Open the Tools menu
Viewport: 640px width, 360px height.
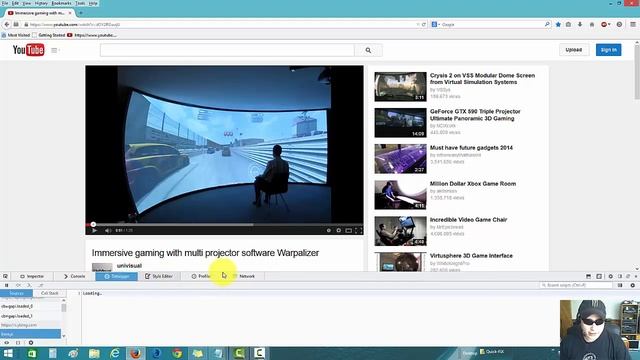pyautogui.click(x=80, y=3)
